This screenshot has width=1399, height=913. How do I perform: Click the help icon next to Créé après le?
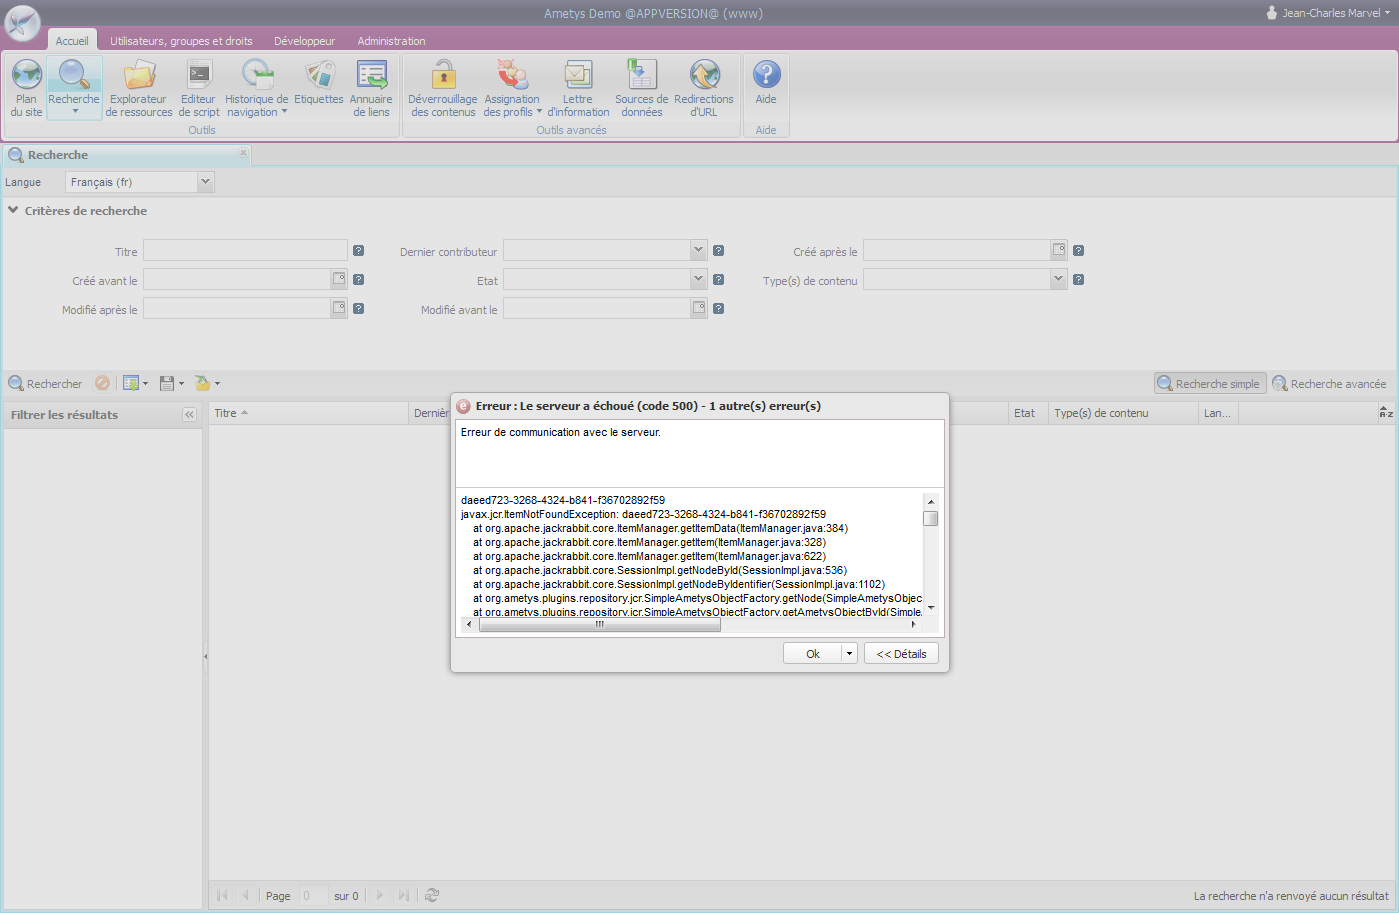(x=1079, y=251)
